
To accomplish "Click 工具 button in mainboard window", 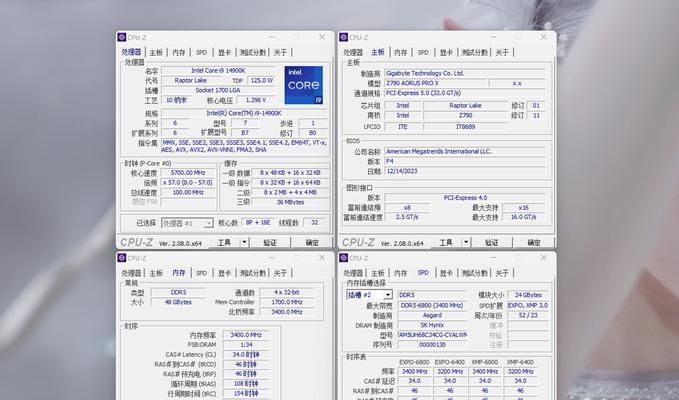I will (446, 242).
